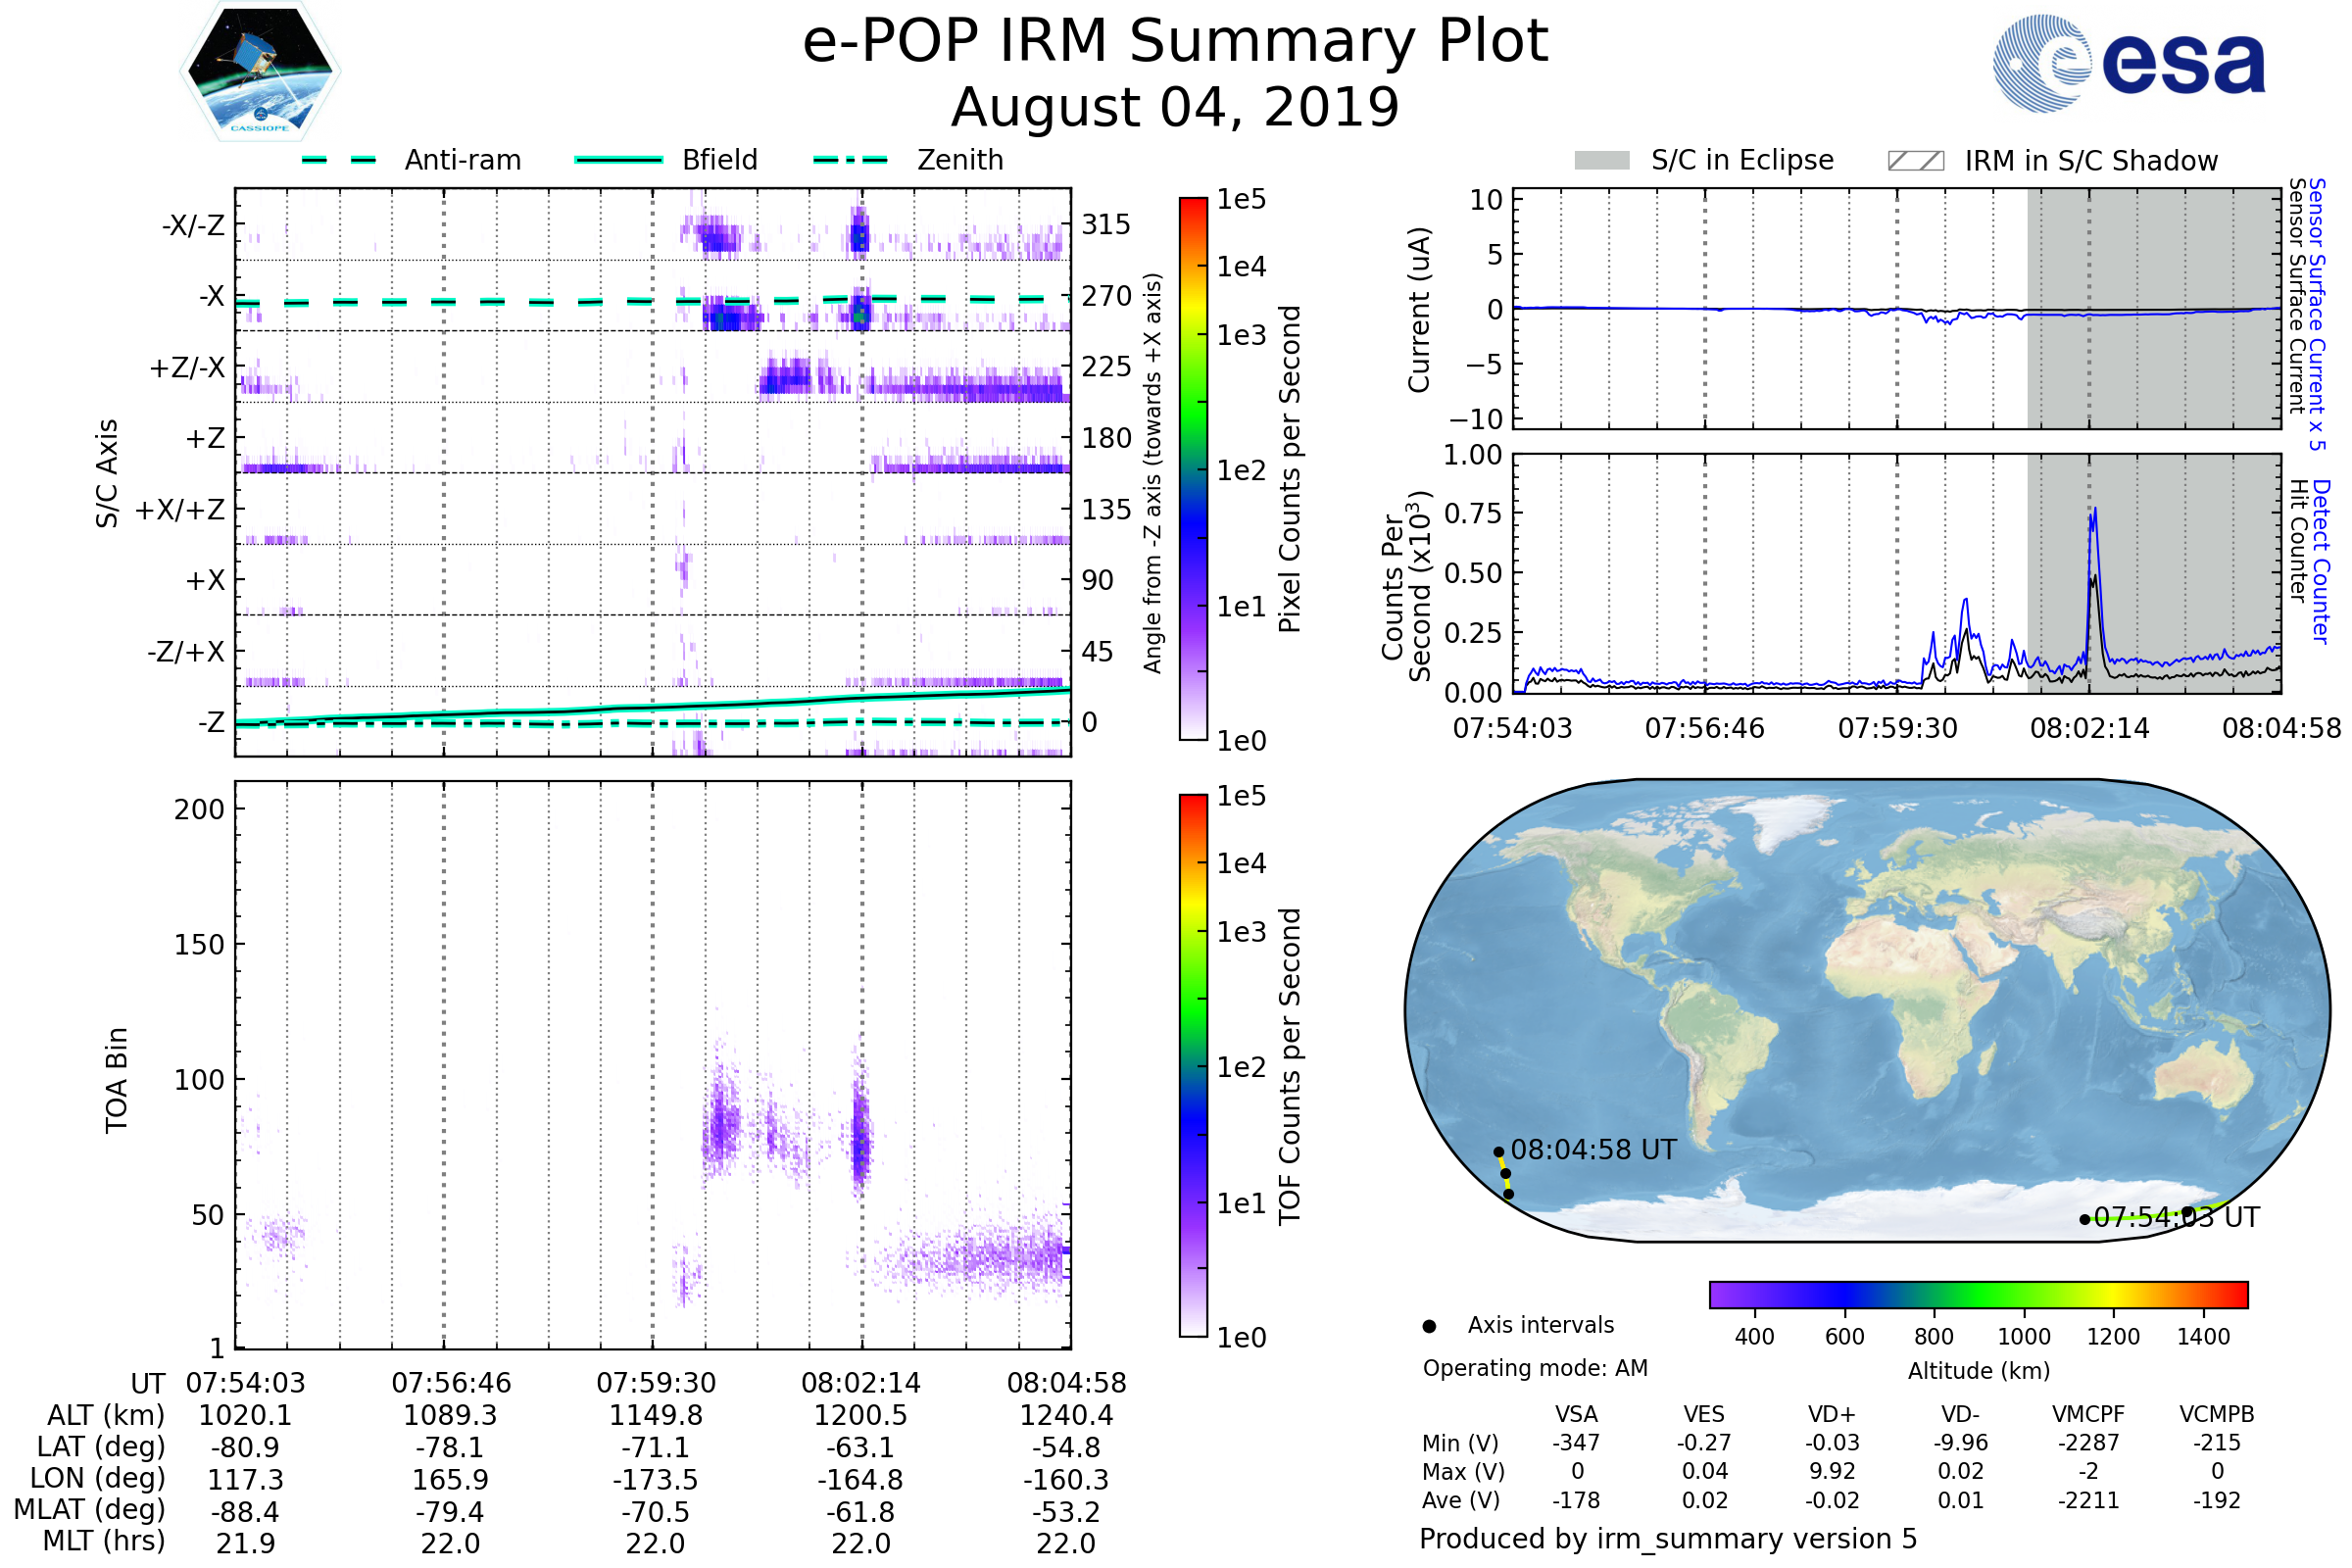Click the August 04, 2019 date subtitle
2352x1568 pixels.
pyautogui.click(x=1175, y=107)
